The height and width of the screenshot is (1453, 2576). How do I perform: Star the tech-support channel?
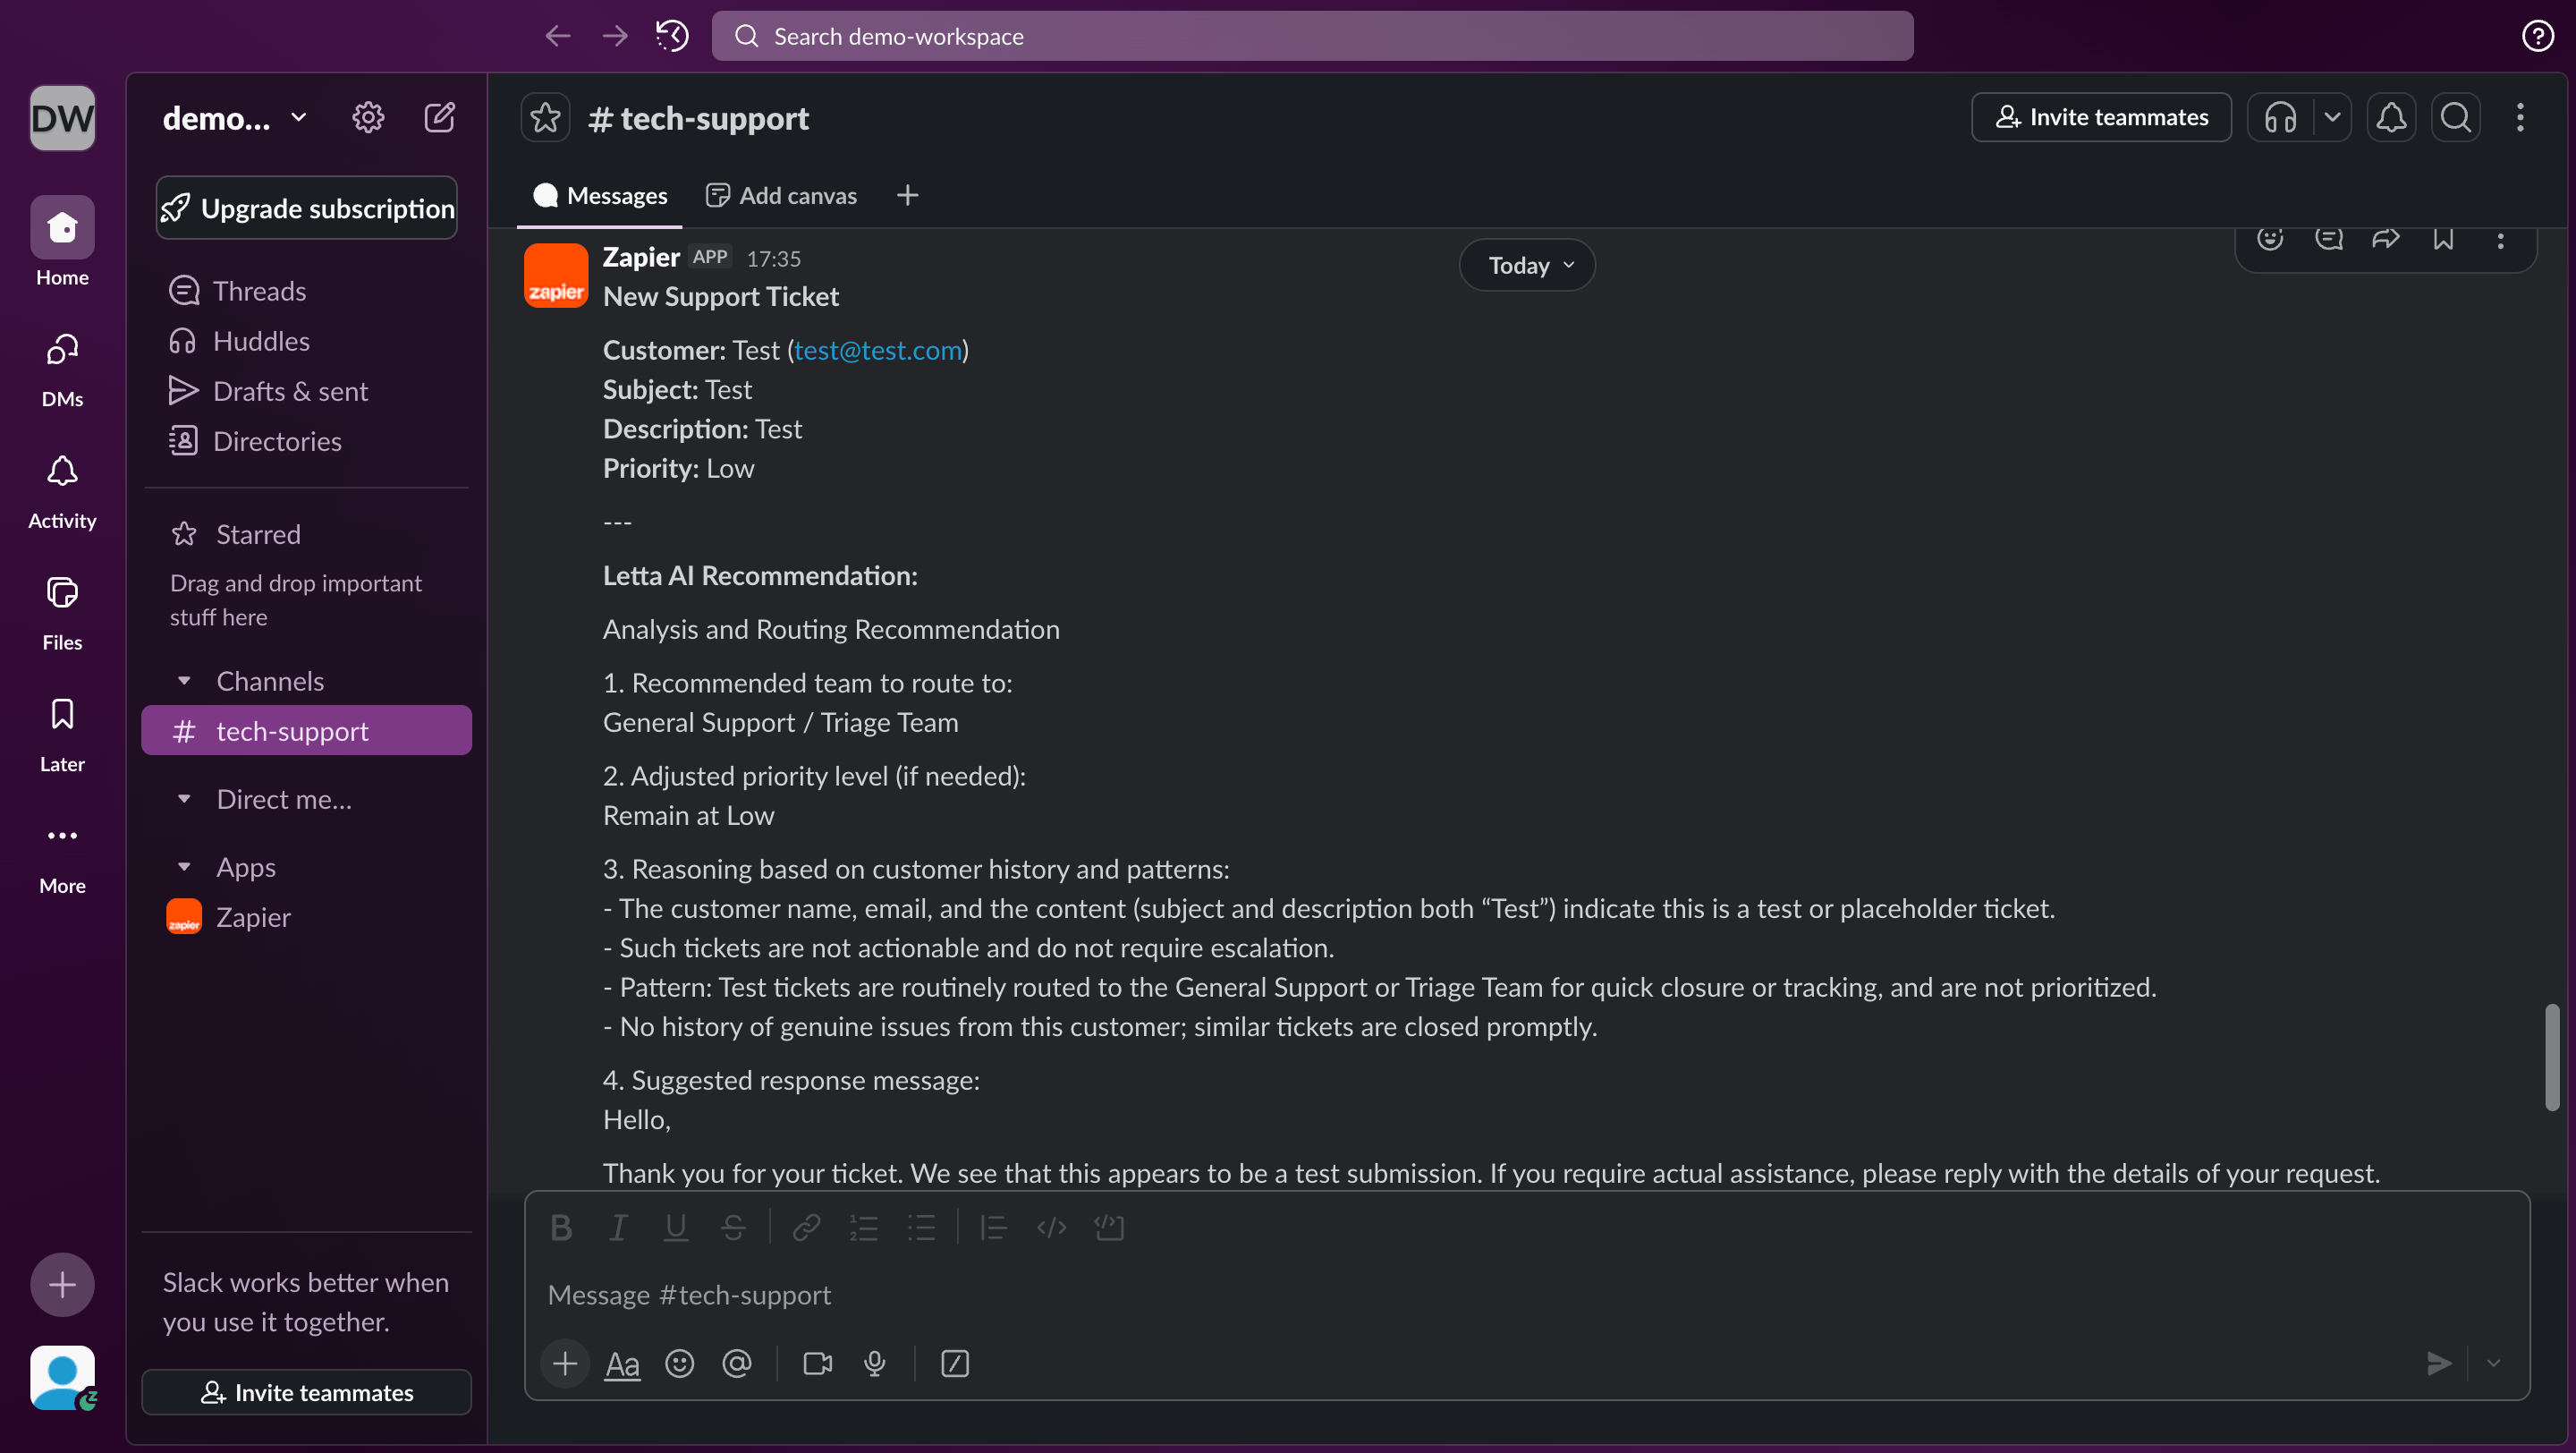pos(545,117)
